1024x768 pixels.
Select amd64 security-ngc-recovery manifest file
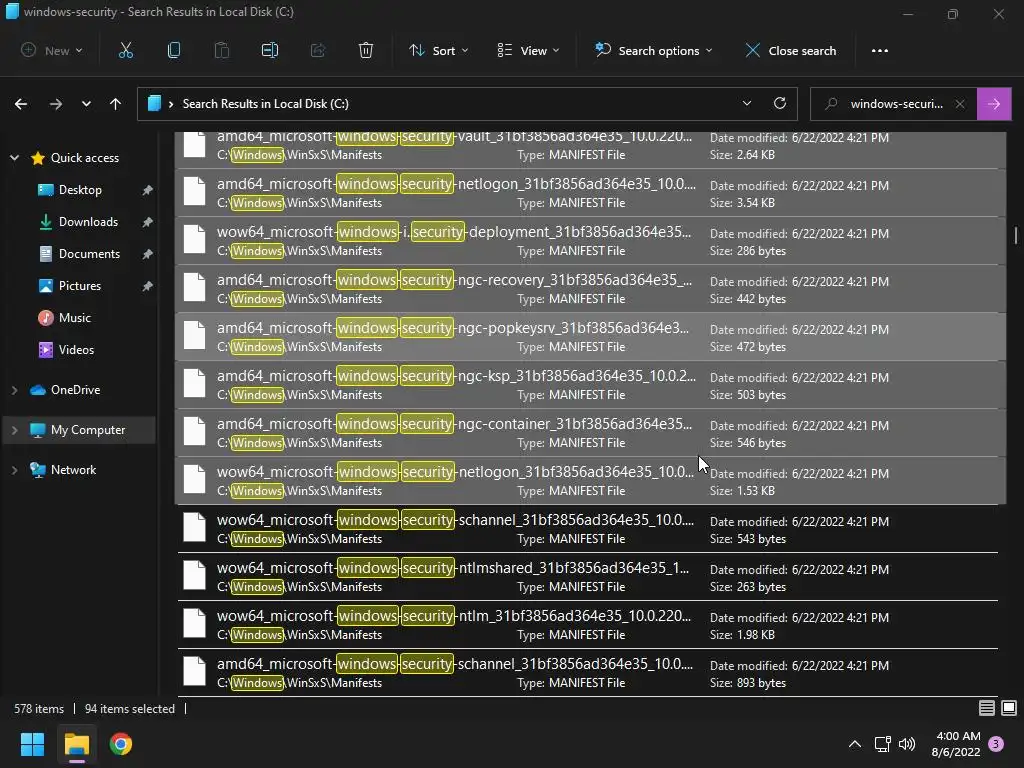coord(590,289)
